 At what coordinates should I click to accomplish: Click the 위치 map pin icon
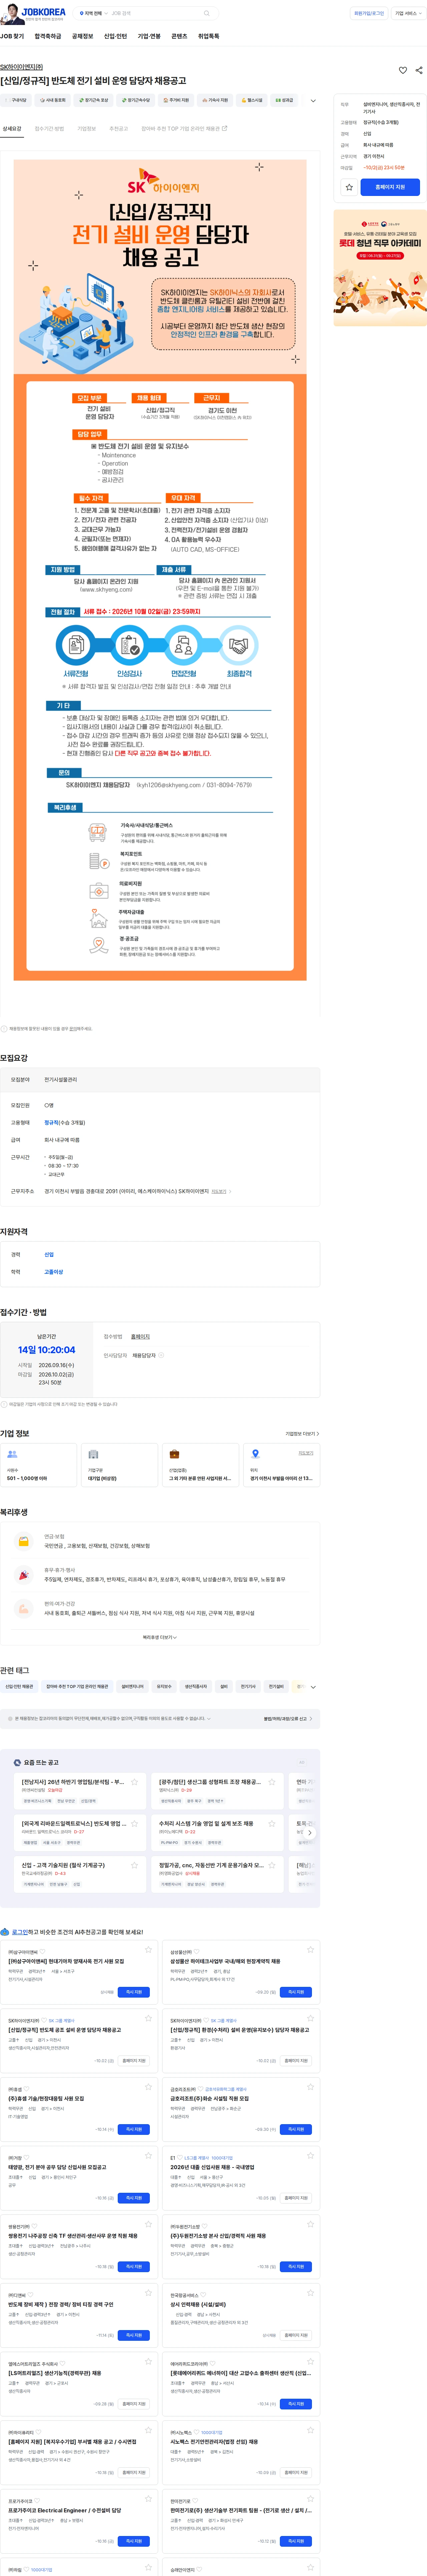(255, 1454)
